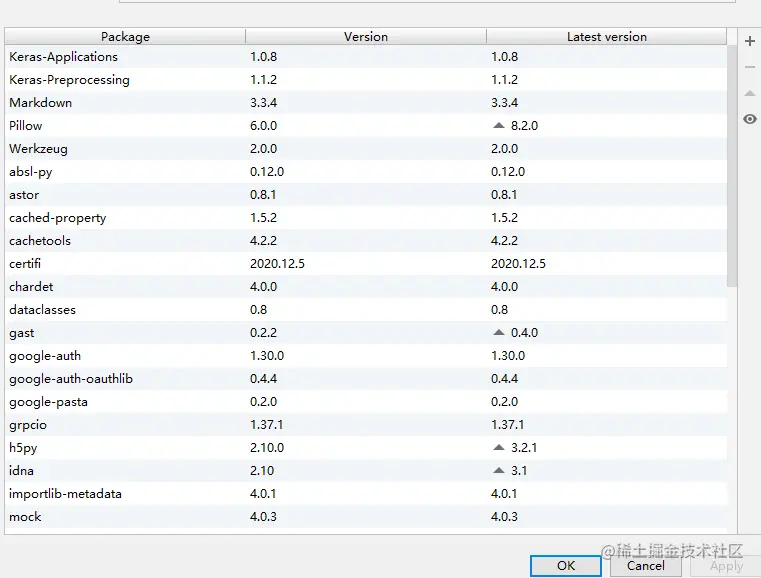This screenshot has width=761, height=578.
Task: Select the mock package row
Action: [x=366, y=516]
